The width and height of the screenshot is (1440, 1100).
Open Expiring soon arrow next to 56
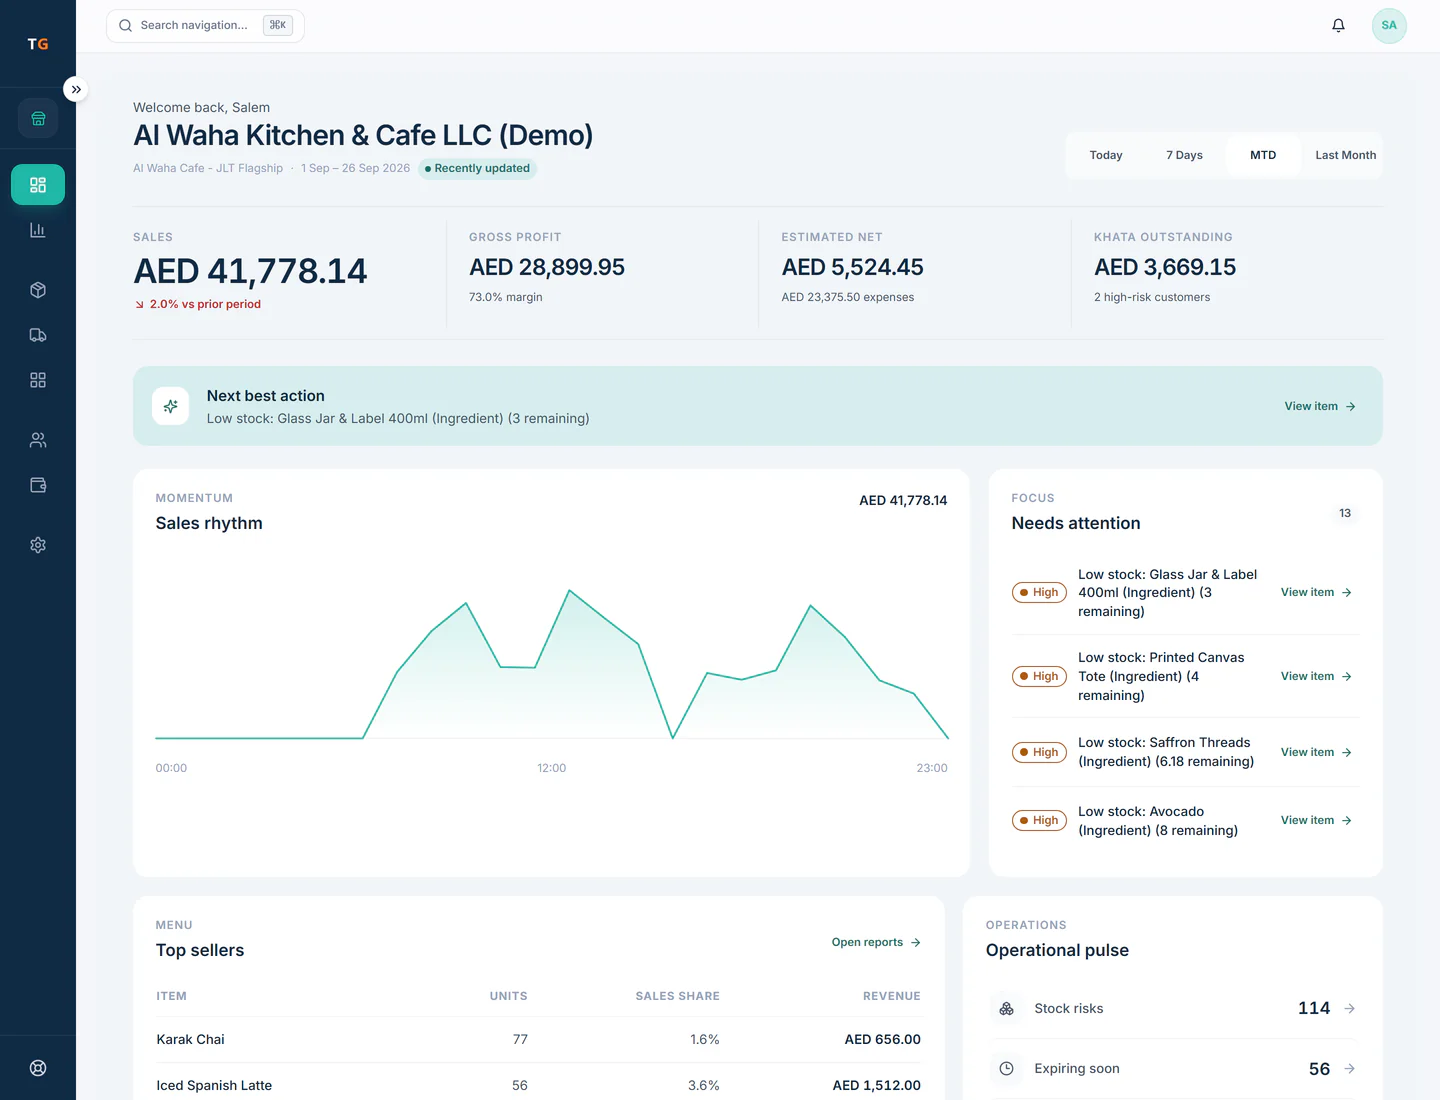pyautogui.click(x=1349, y=1068)
